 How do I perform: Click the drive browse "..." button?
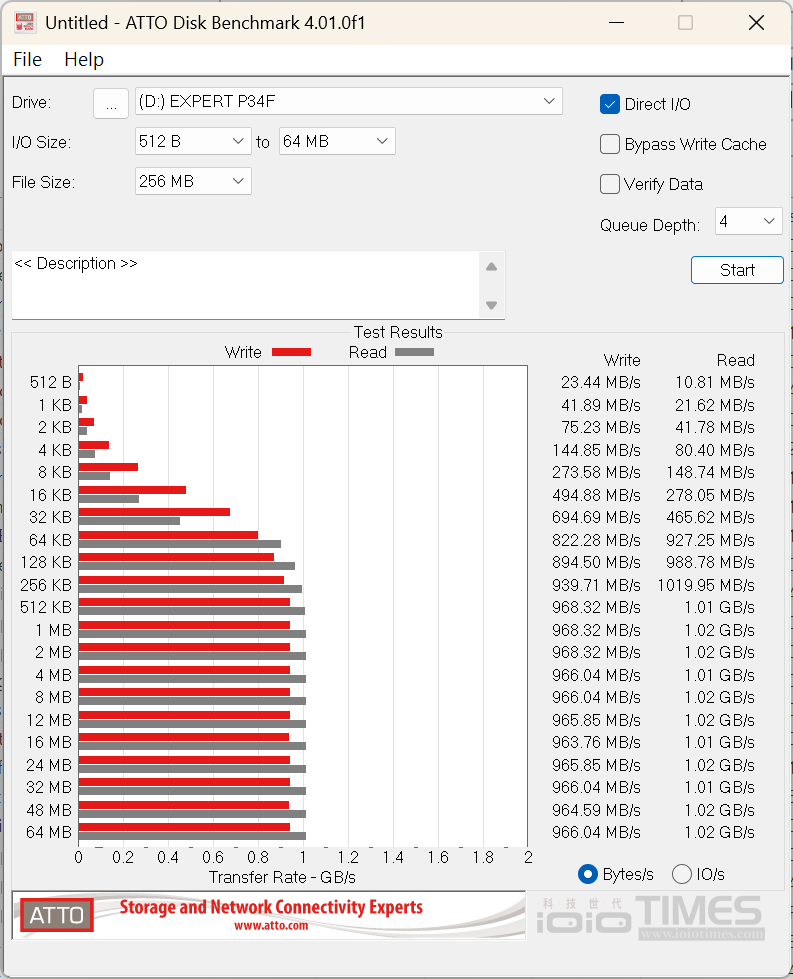coord(111,102)
